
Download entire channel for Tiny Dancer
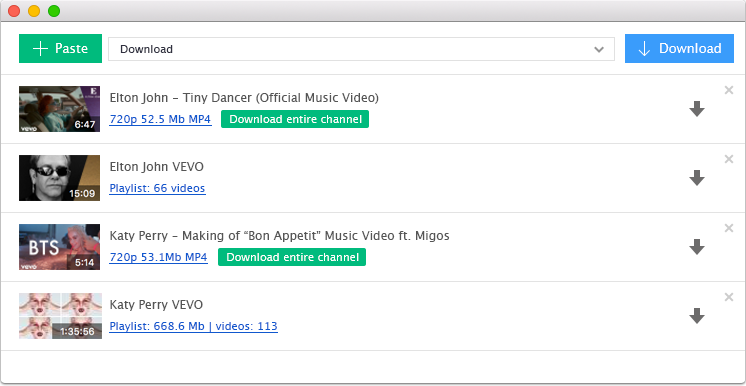coord(295,119)
